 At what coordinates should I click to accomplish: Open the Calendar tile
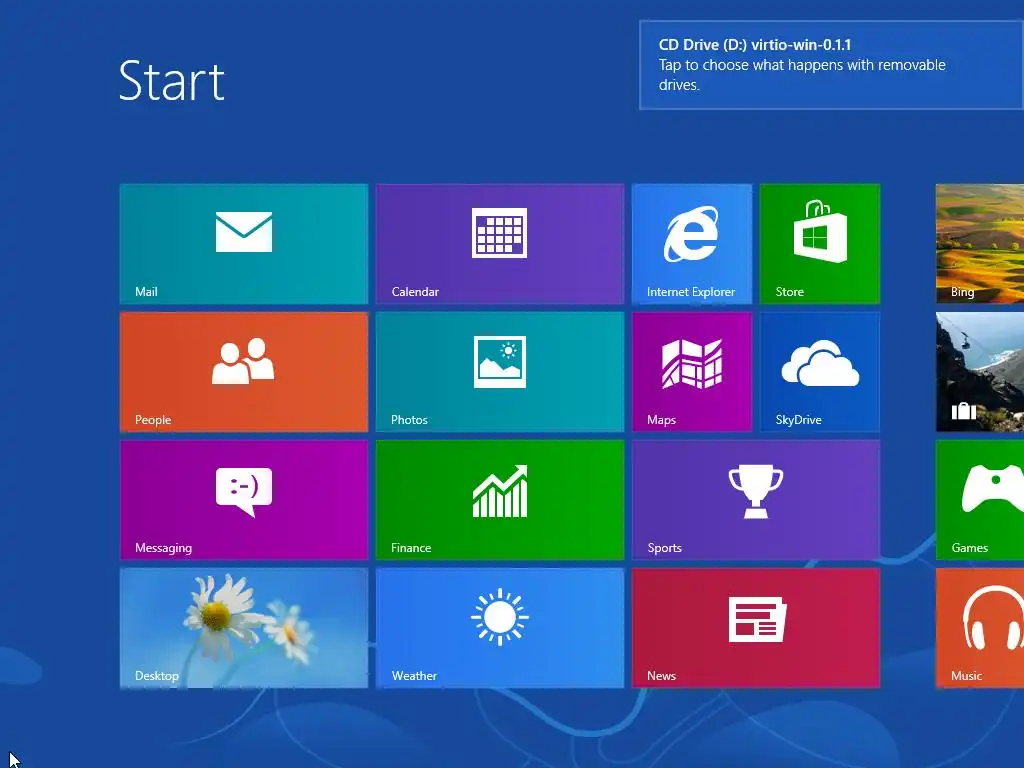point(500,244)
